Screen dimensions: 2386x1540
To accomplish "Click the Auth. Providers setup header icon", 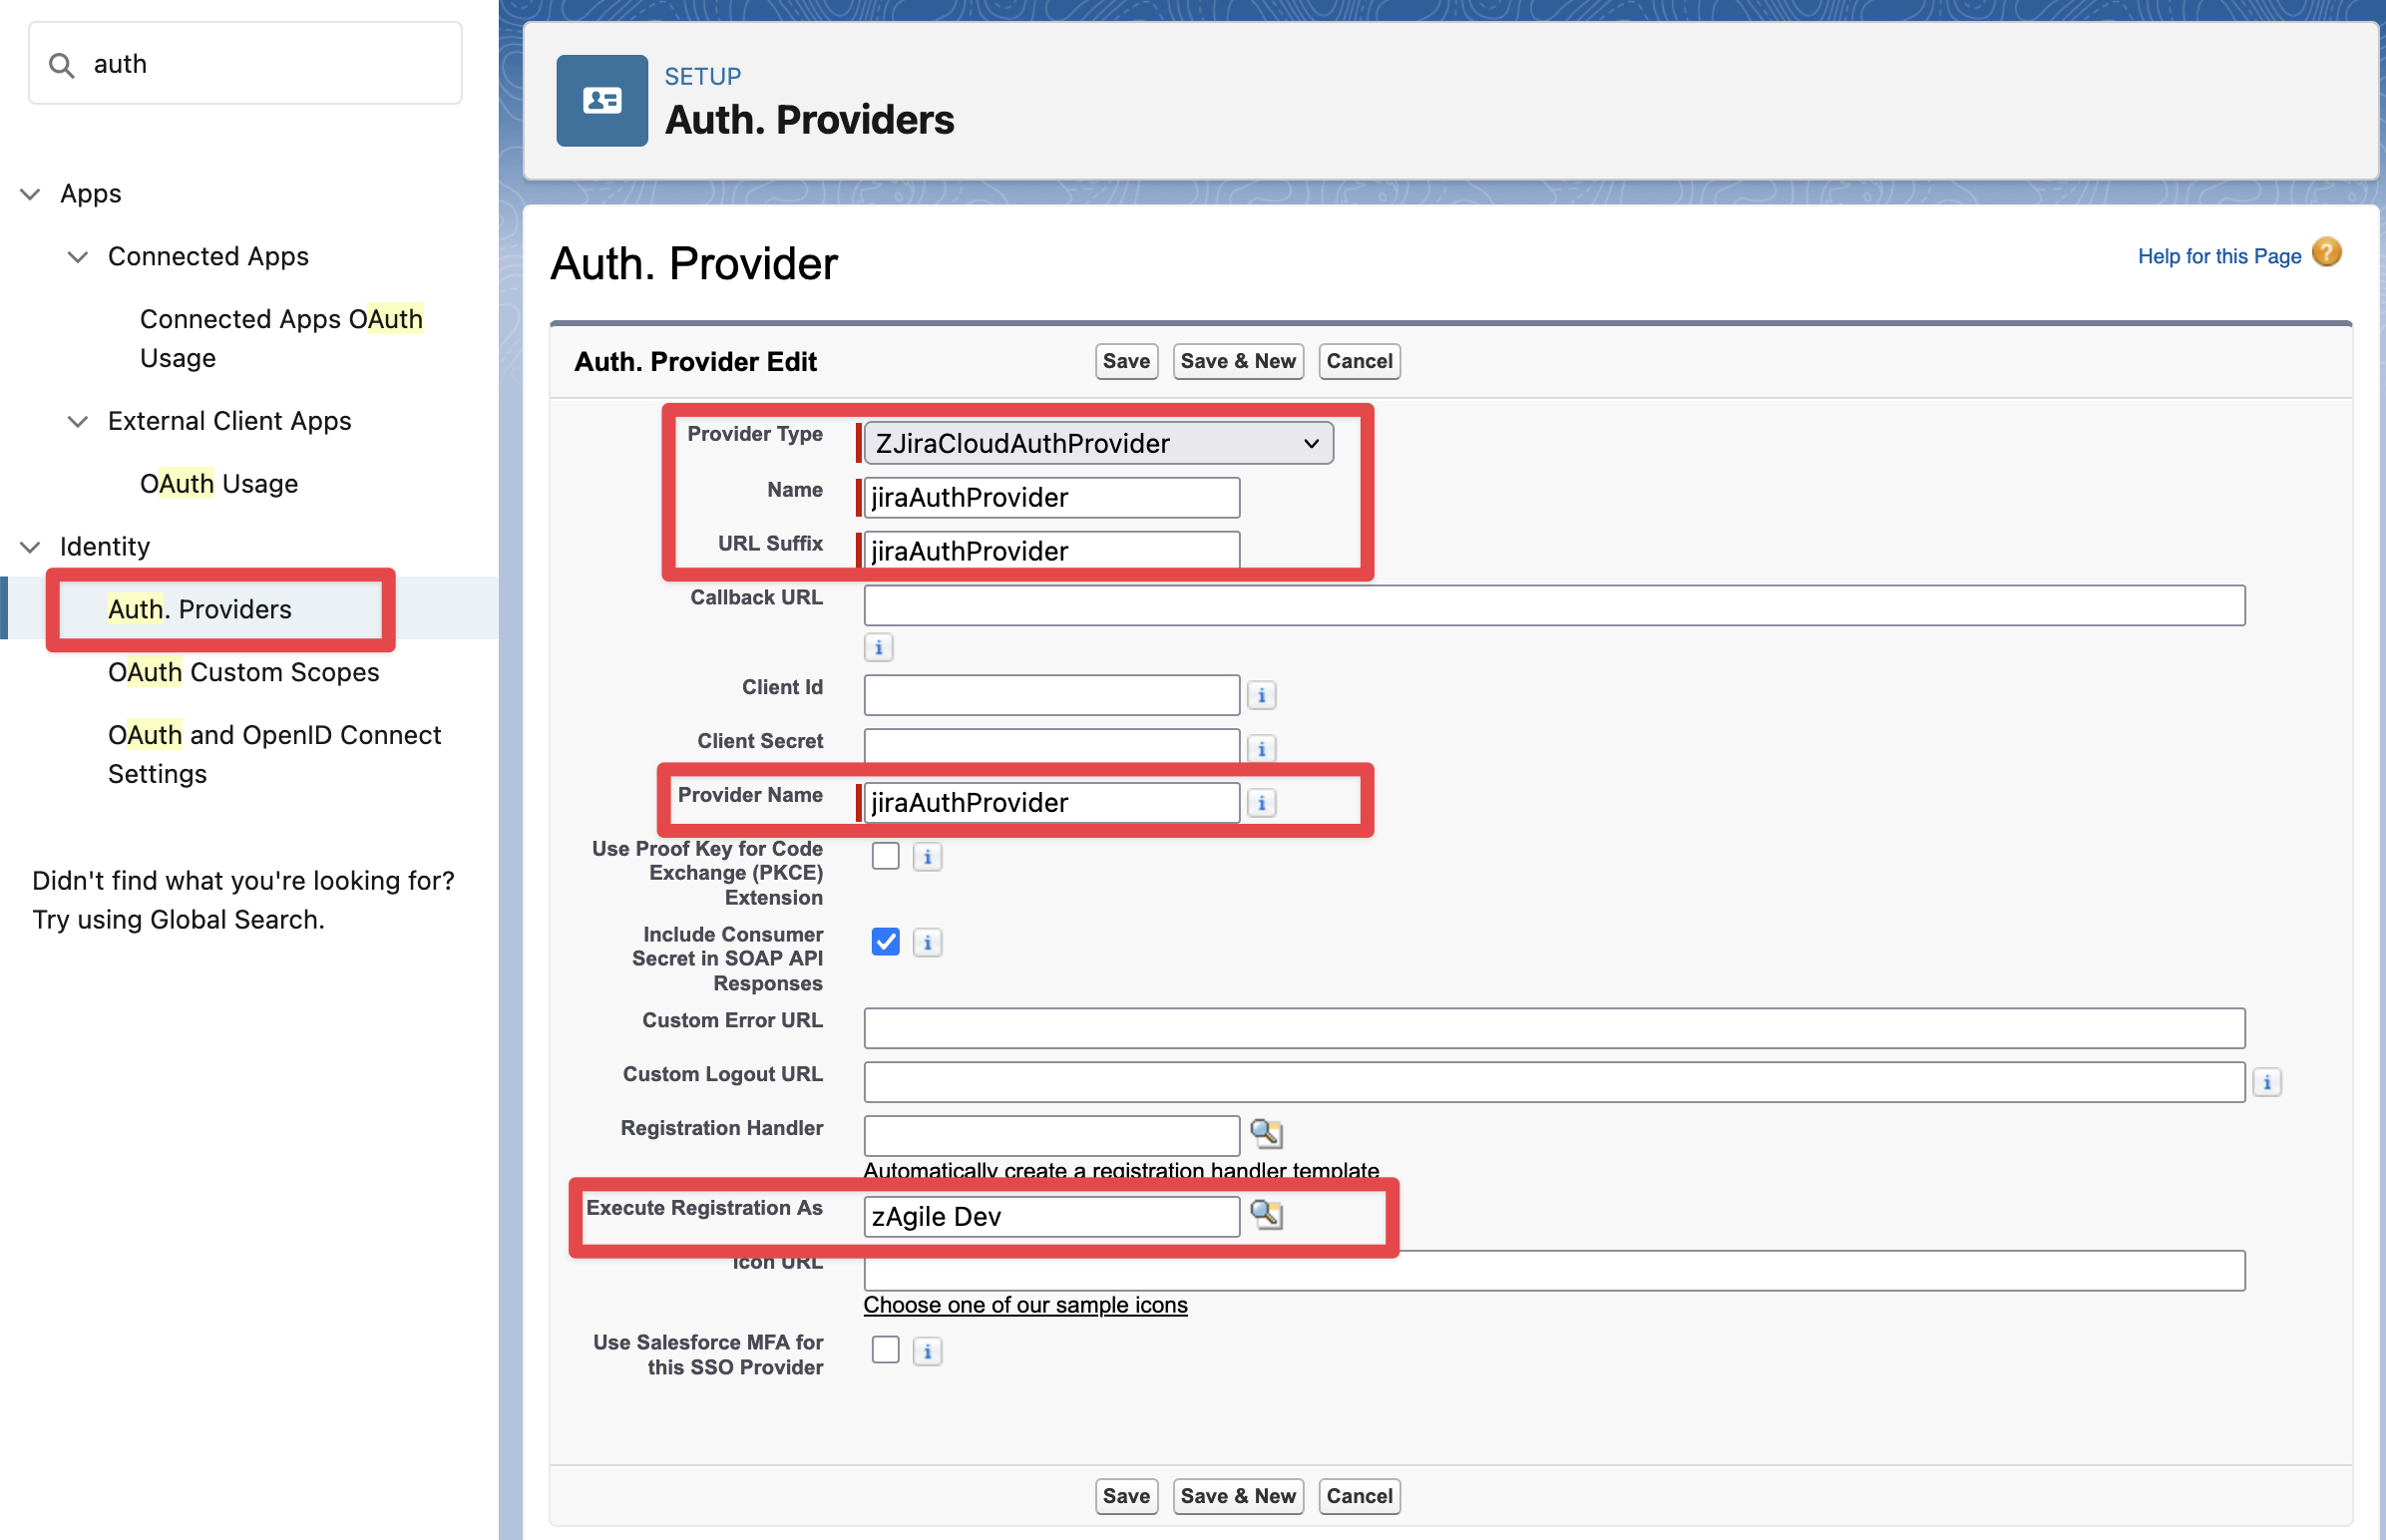I will pos(602,100).
